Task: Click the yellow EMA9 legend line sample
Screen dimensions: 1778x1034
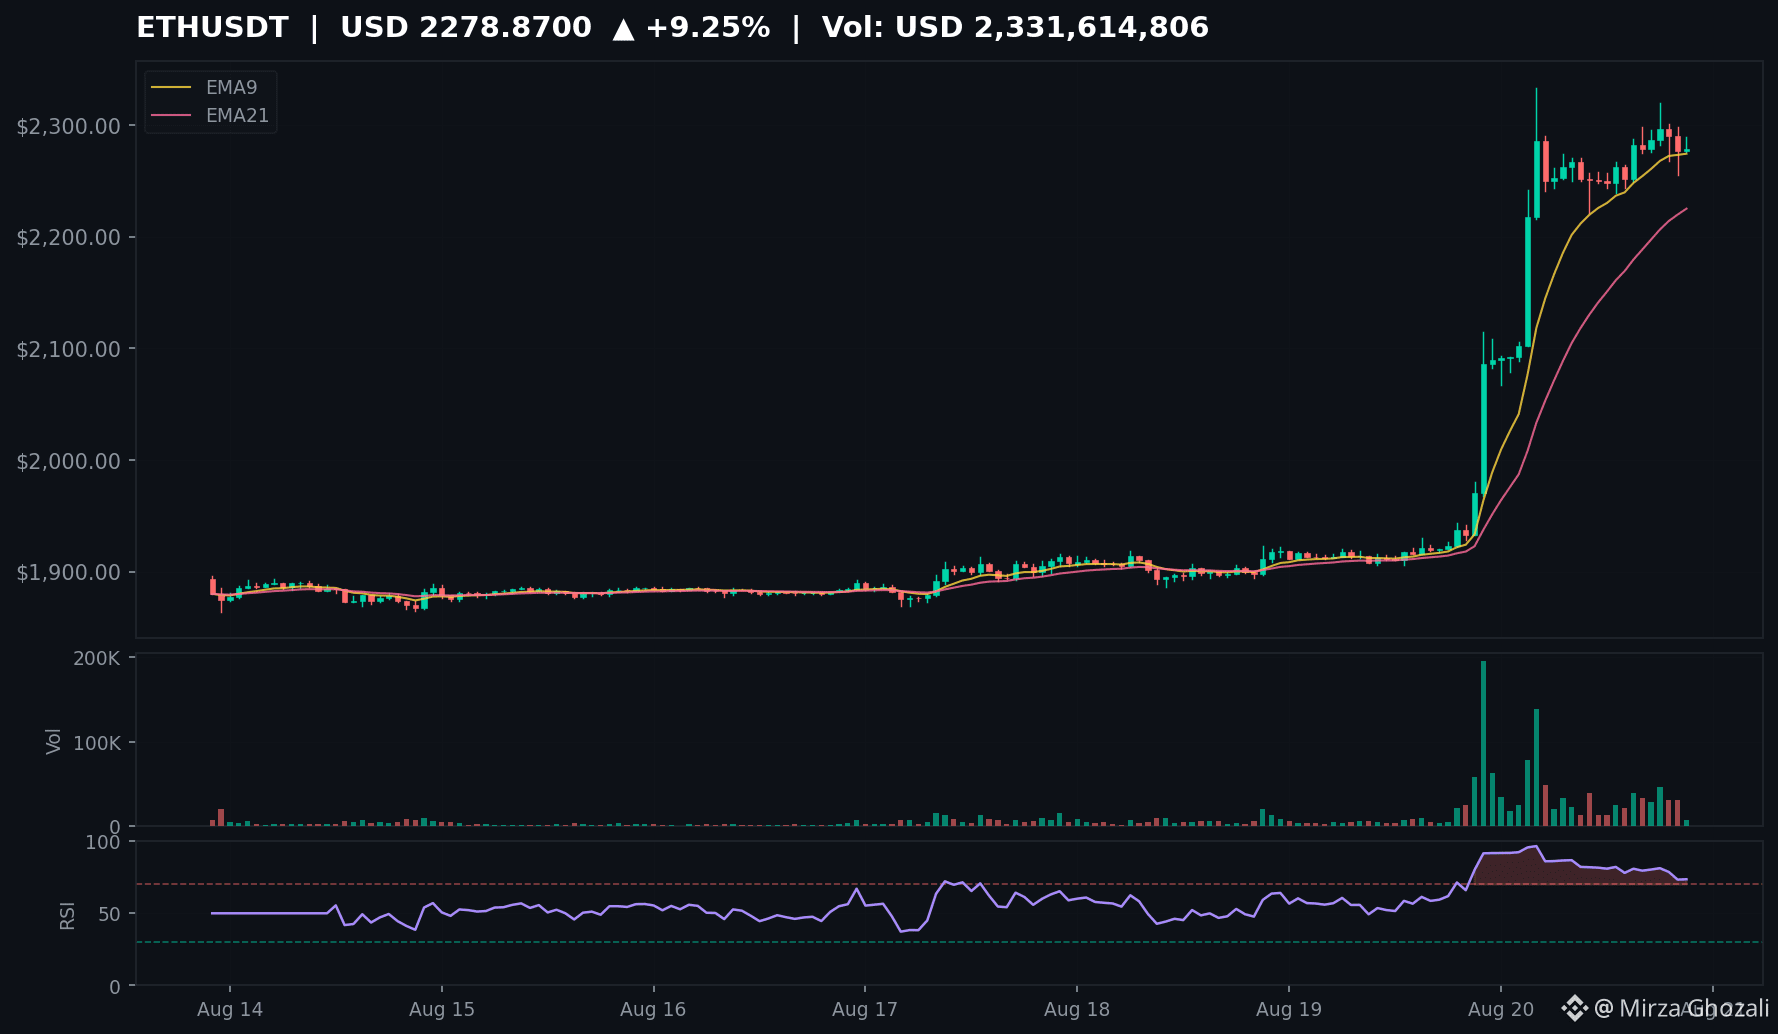Action: pyautogui.click(x=171, y=88)
